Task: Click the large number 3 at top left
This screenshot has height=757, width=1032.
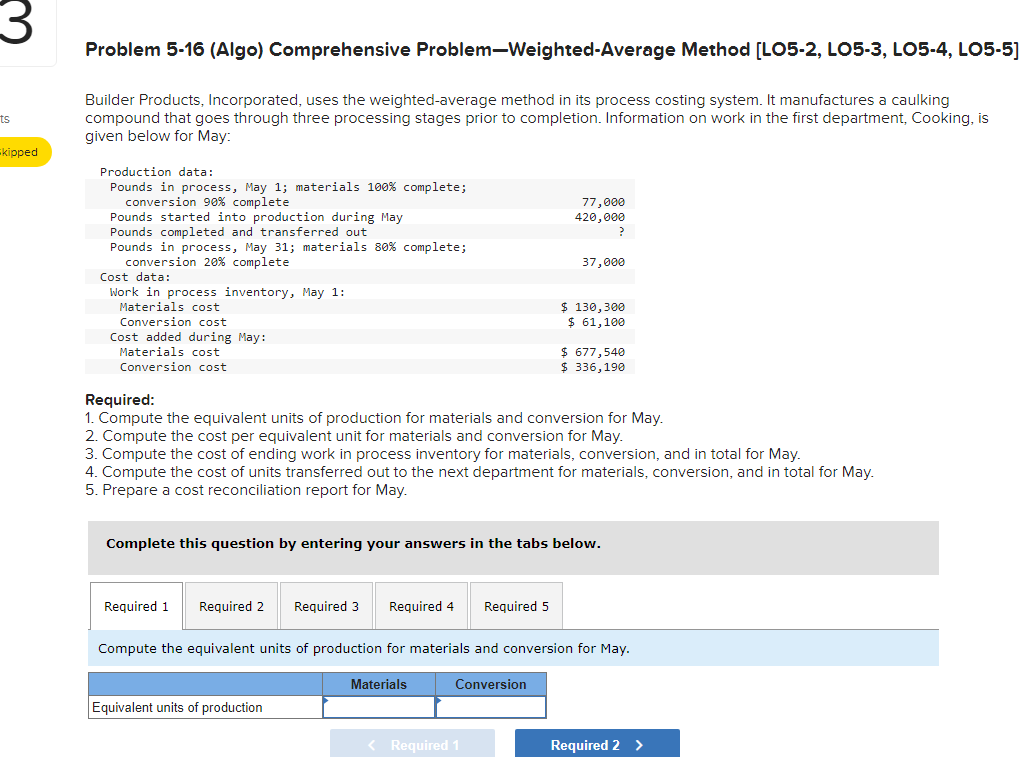Action: click(17, 20)
